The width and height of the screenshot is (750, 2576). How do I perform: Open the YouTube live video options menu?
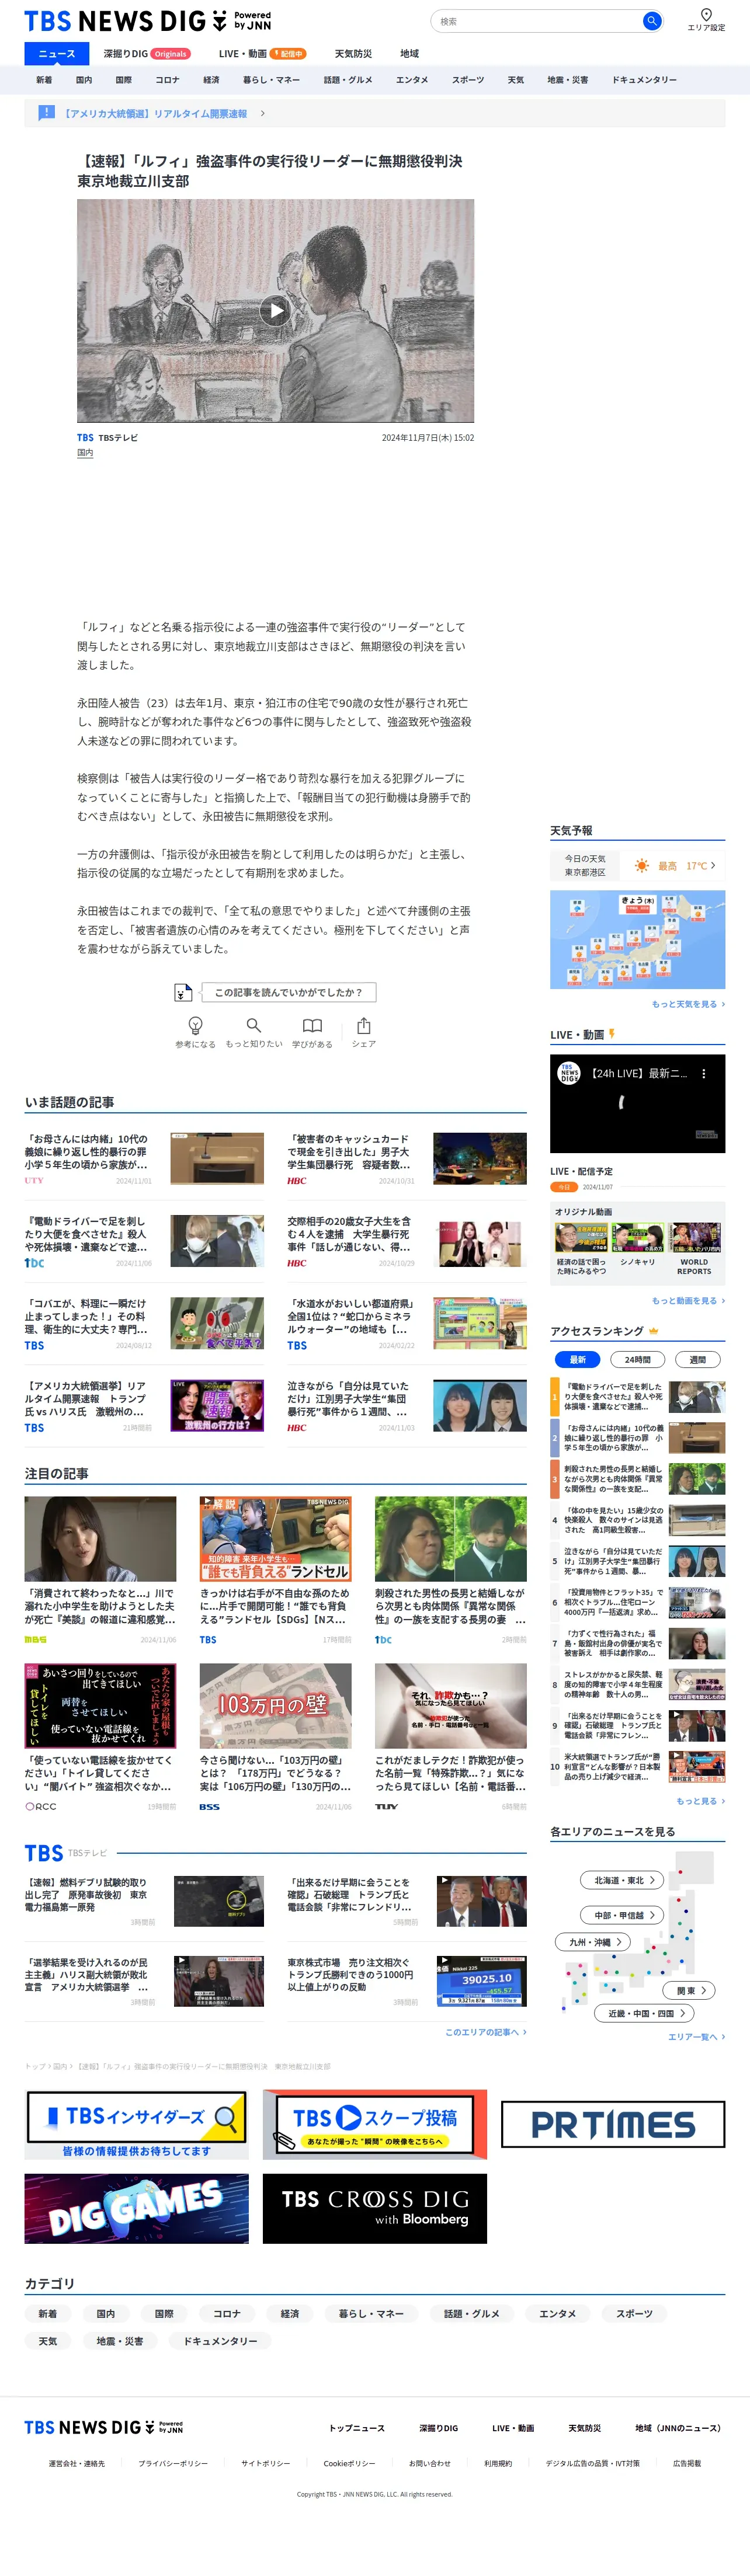703,1073
